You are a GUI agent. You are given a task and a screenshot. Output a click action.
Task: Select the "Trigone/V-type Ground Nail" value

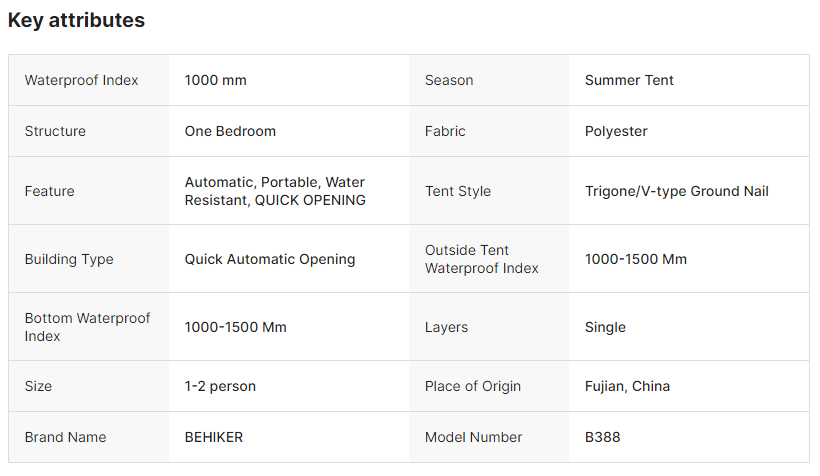676,191
